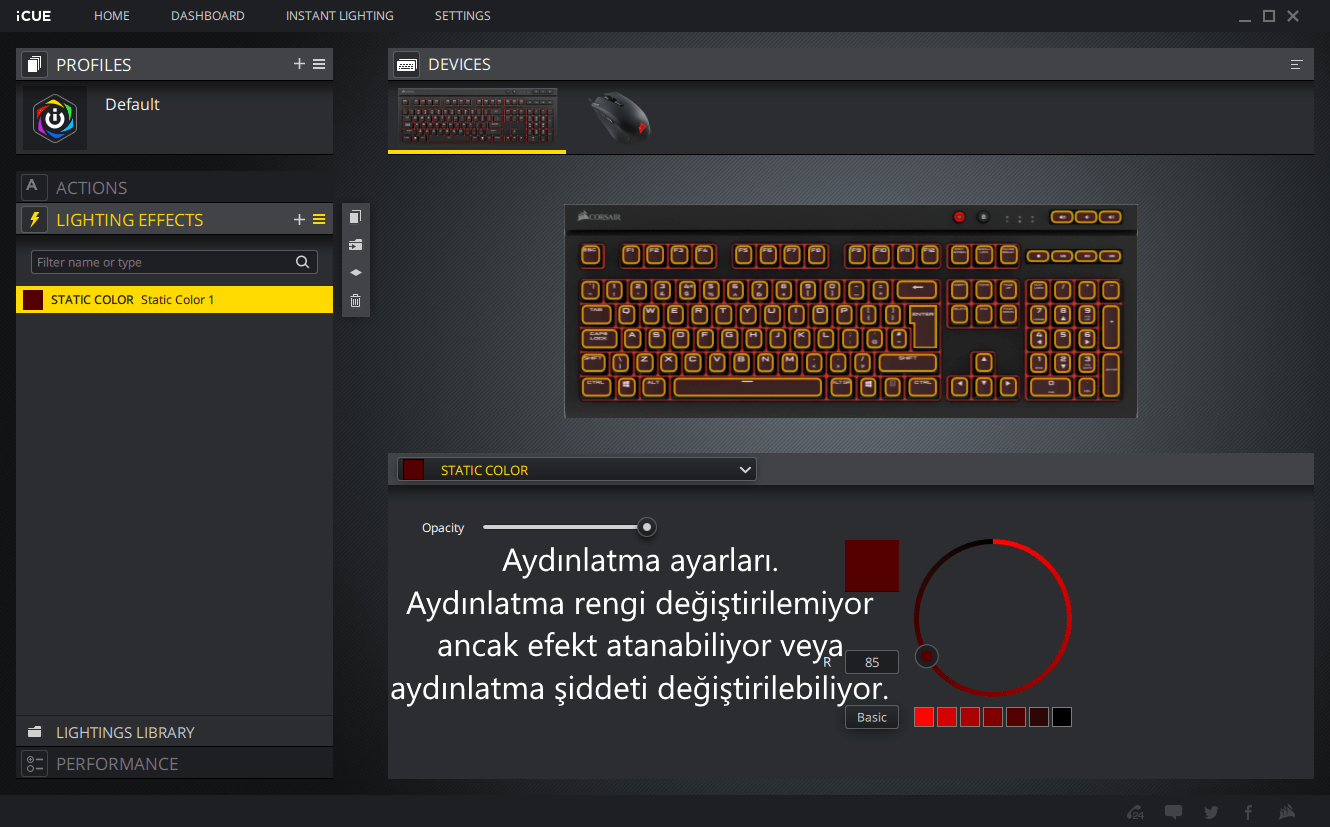Click the numpad 5 key on keyboard preview
Viewport: 1330px width, 827px height.
[1062, 337]
